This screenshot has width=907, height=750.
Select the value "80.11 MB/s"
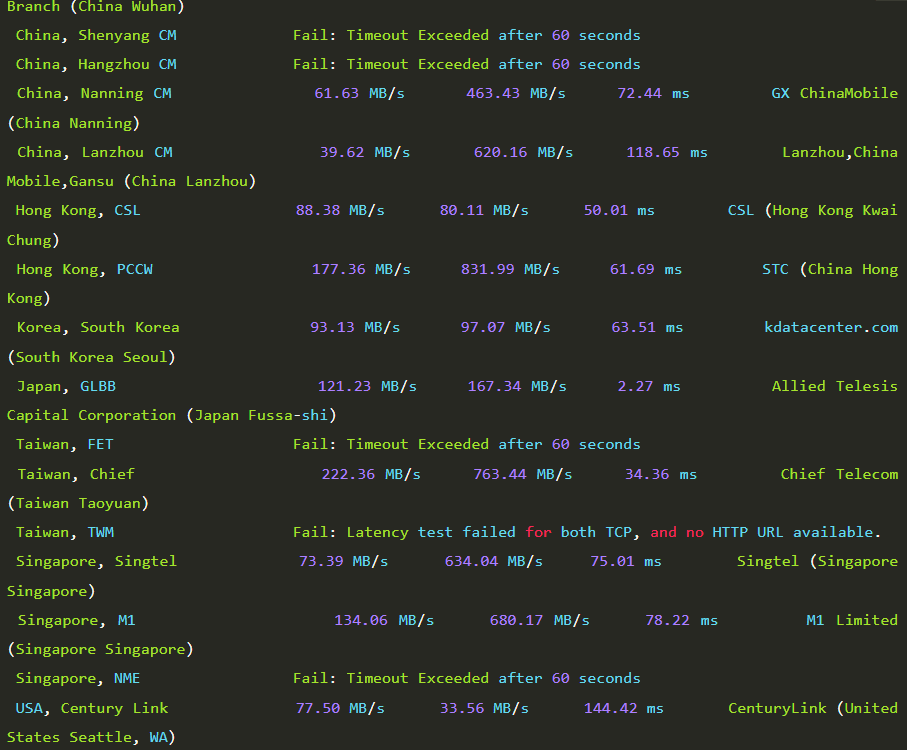pos(484,210)
